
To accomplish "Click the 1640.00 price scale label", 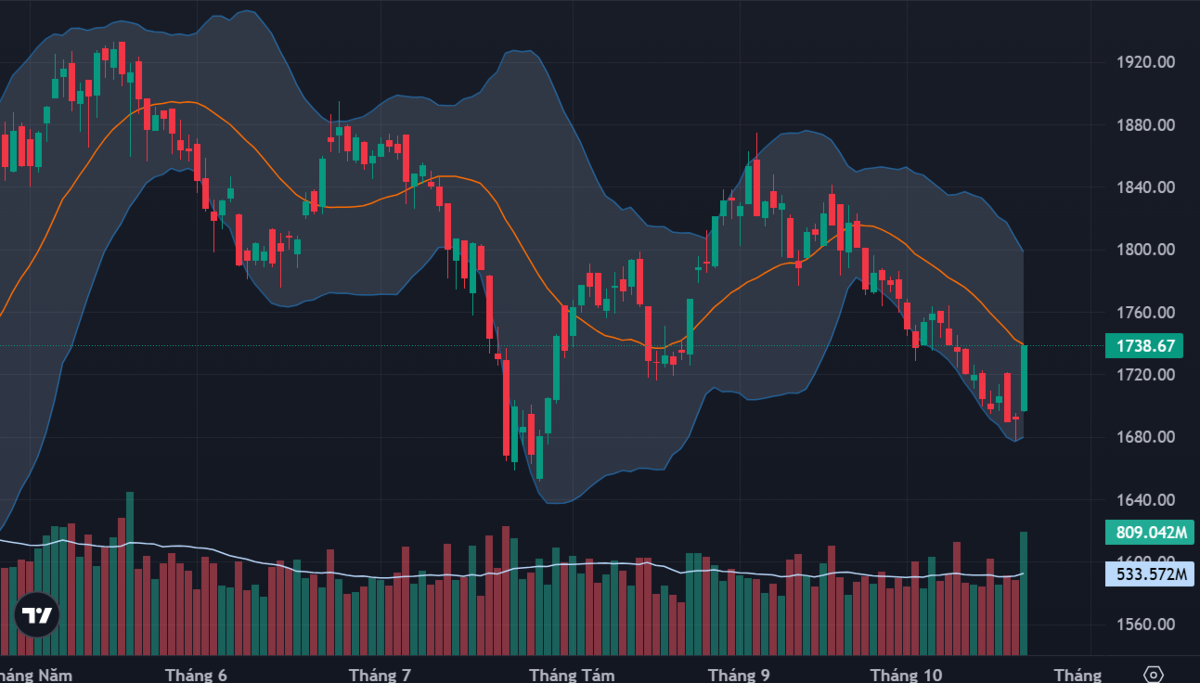I will 1144,499.
